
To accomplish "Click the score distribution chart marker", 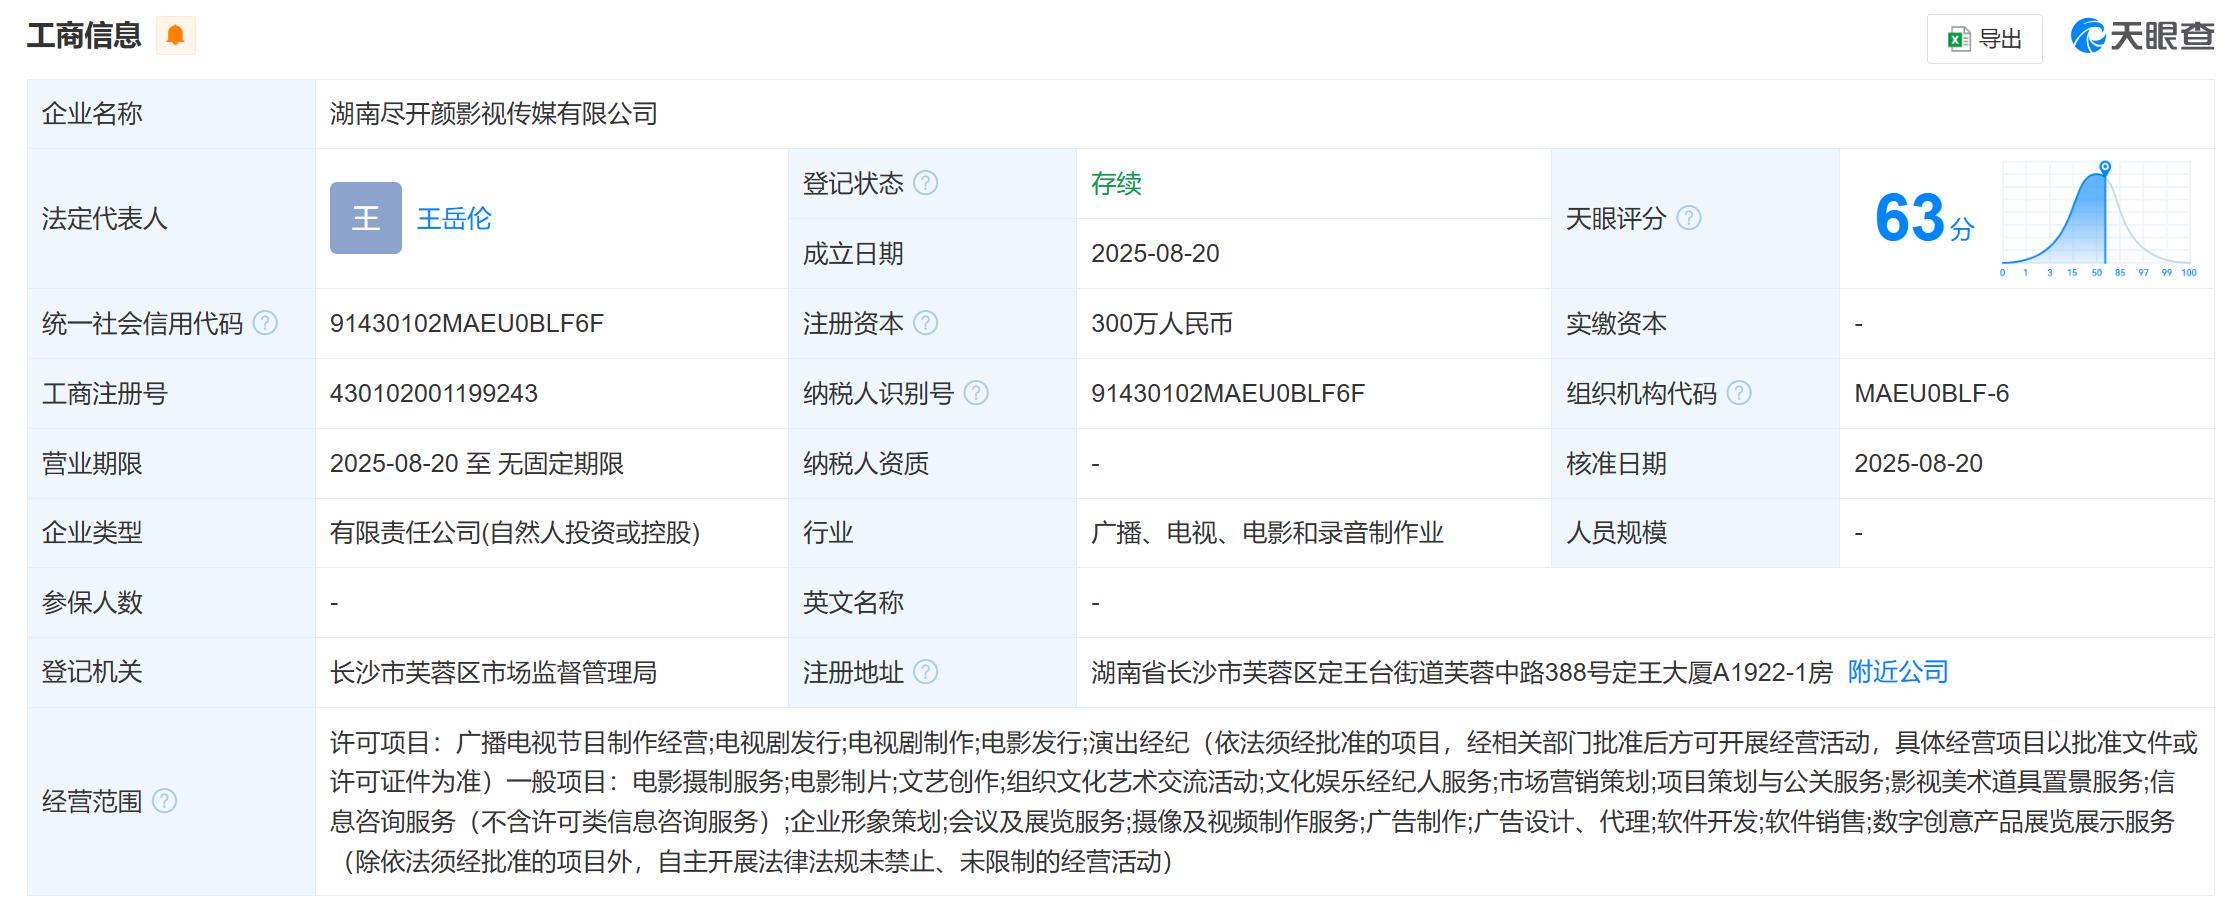I will (x=2105, y=167).
